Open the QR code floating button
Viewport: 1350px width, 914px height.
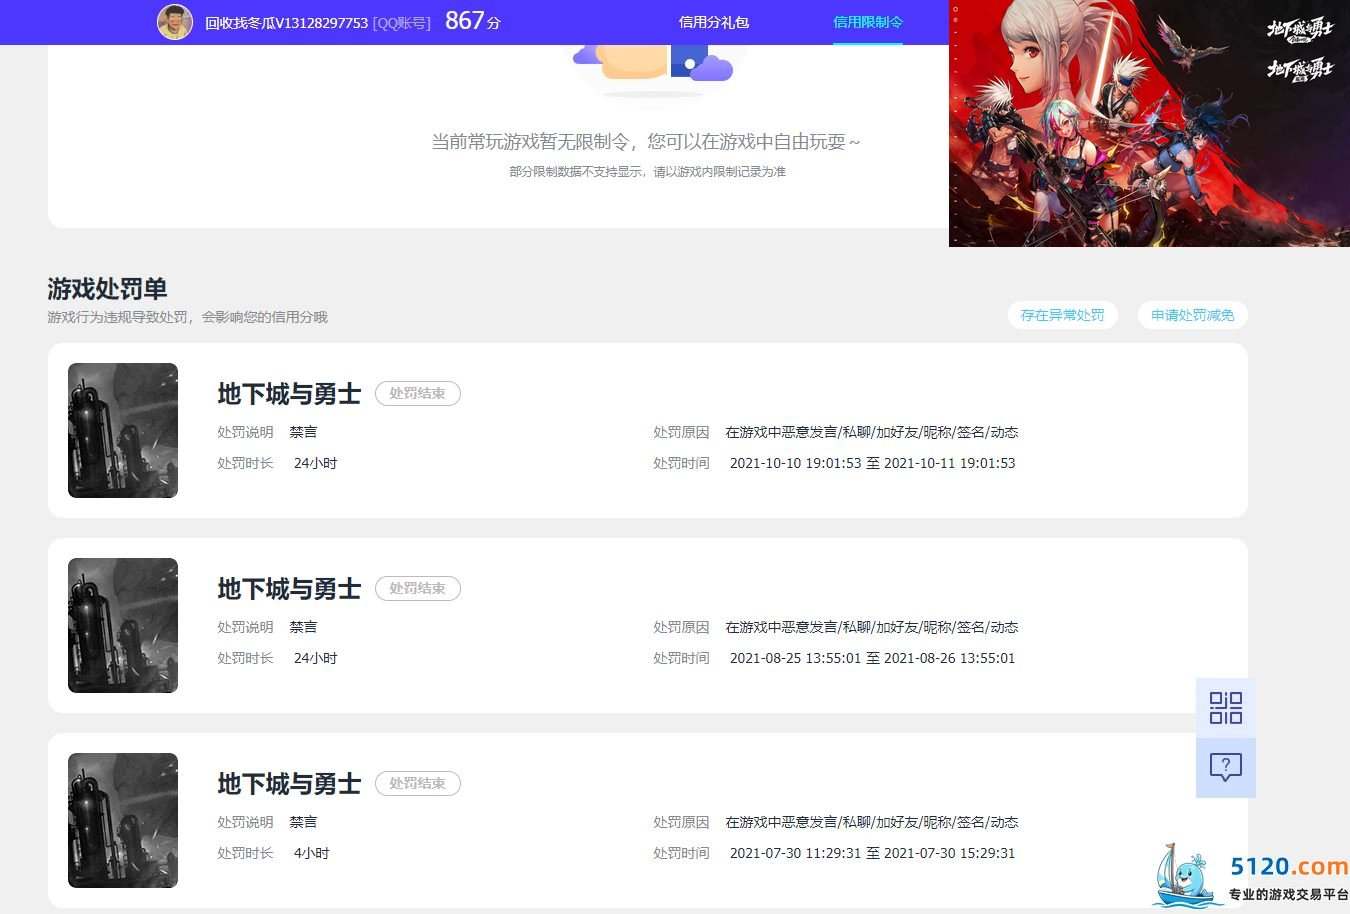click(x=1226, y=707)
